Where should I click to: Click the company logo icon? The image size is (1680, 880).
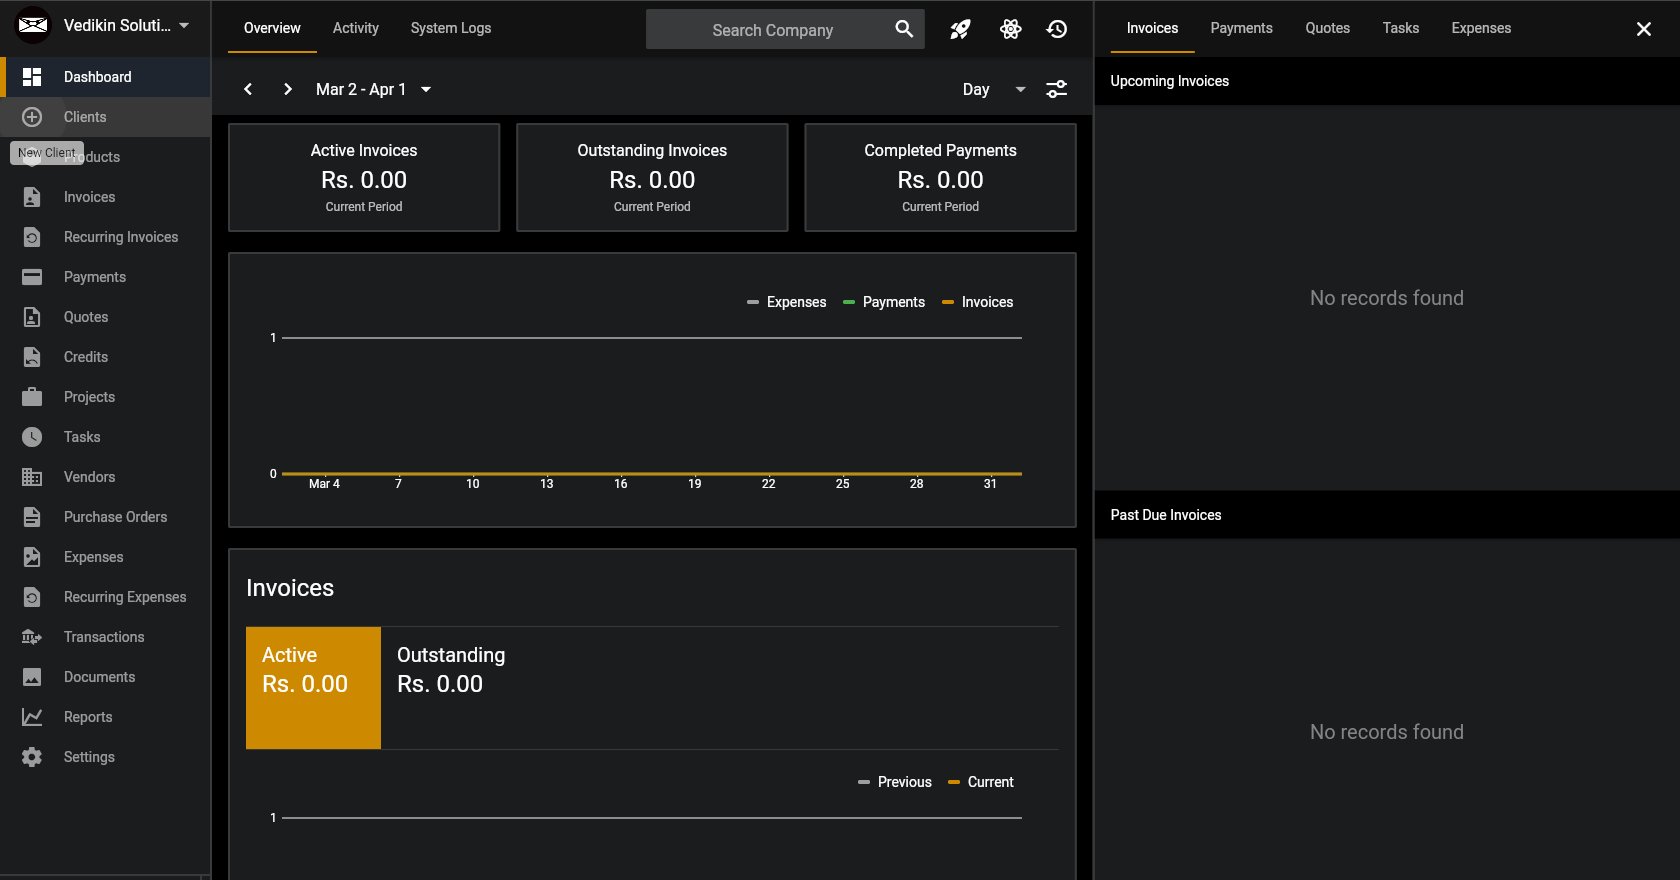33,25
